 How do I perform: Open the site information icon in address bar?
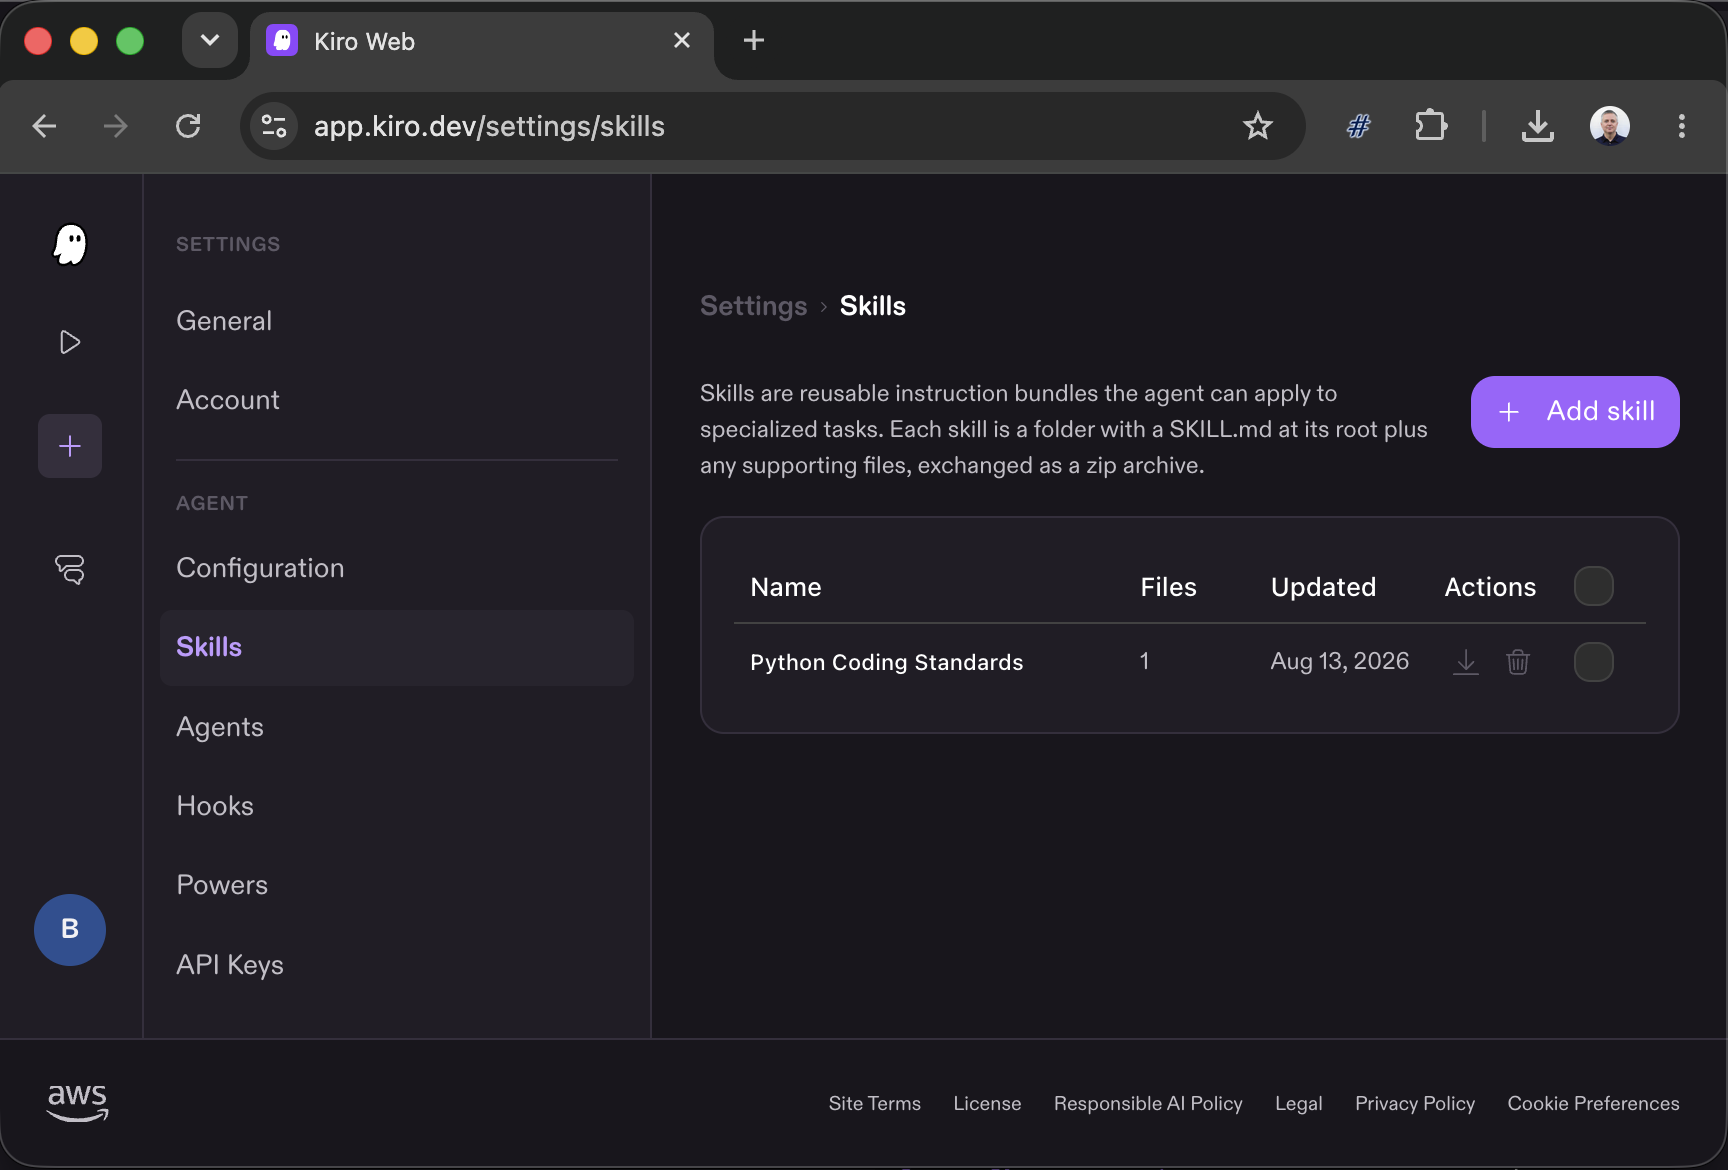click(274, 126)
